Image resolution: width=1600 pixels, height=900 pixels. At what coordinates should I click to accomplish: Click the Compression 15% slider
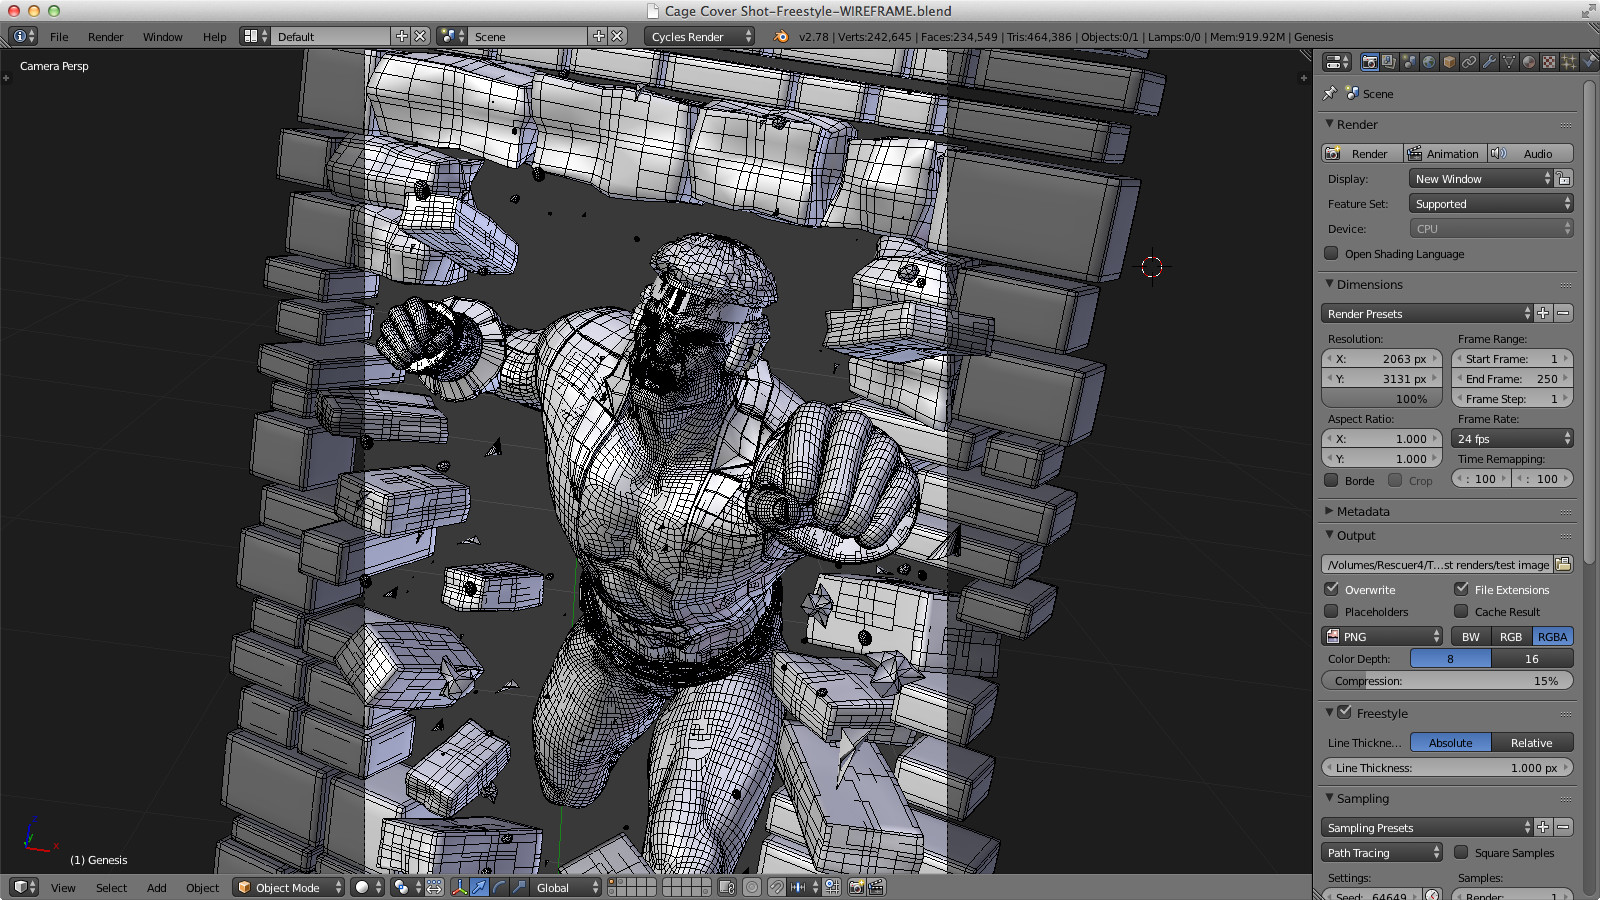point(1447,680)
